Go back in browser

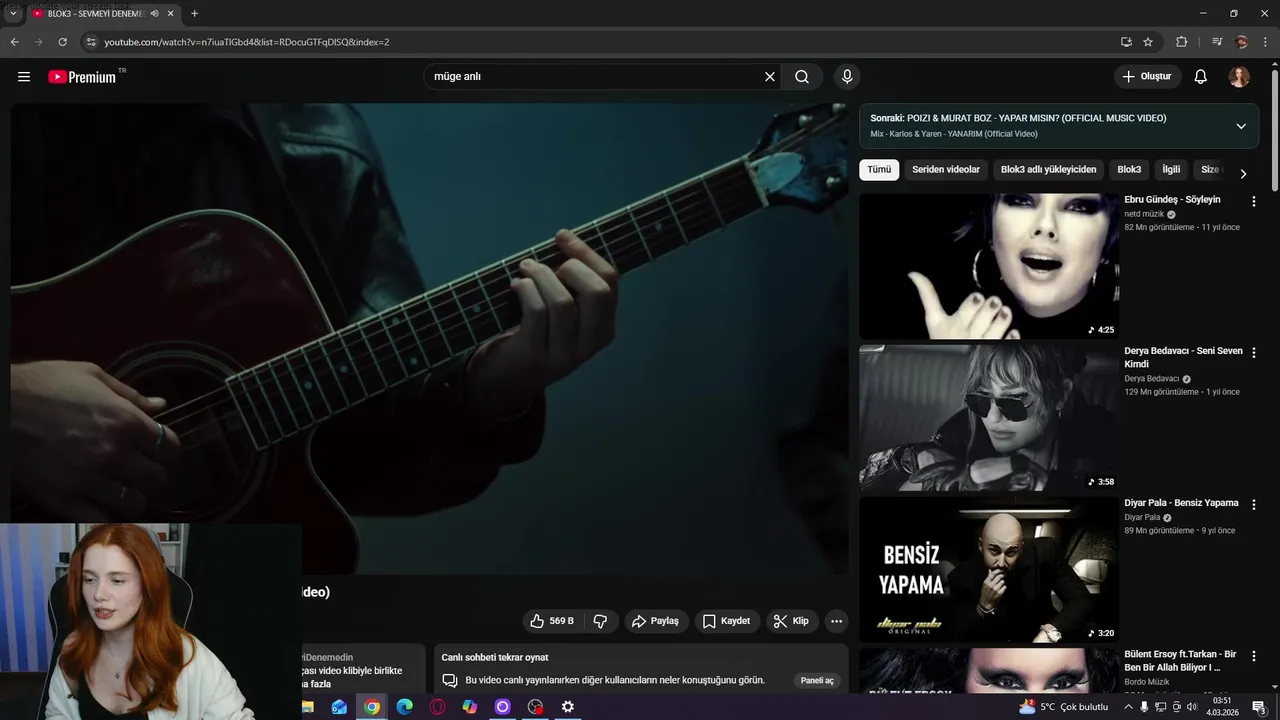14,42
